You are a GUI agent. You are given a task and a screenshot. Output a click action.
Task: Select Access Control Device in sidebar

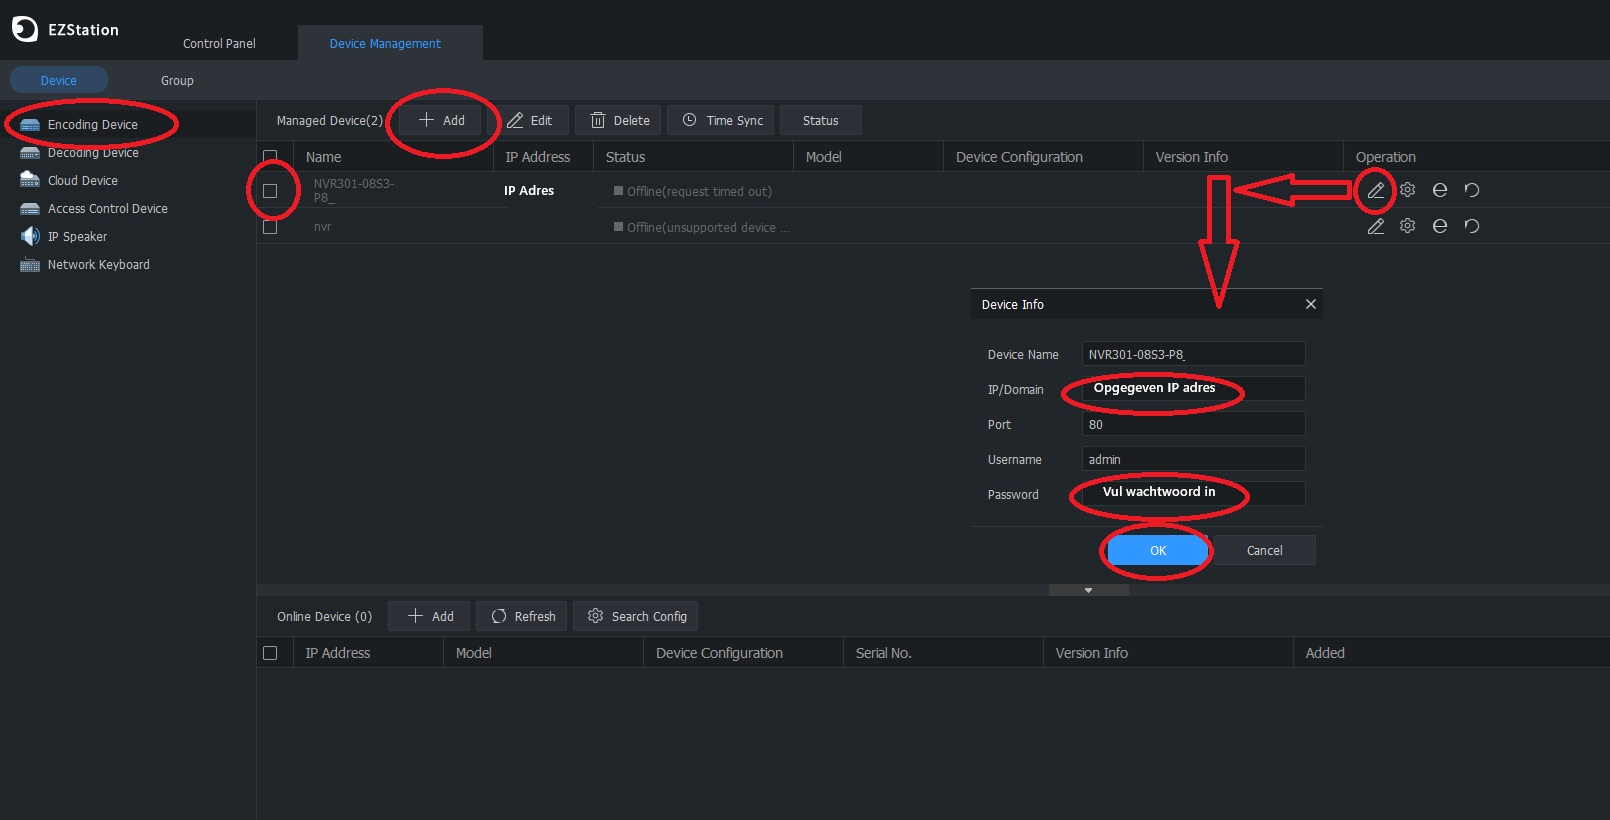(107, 209)
